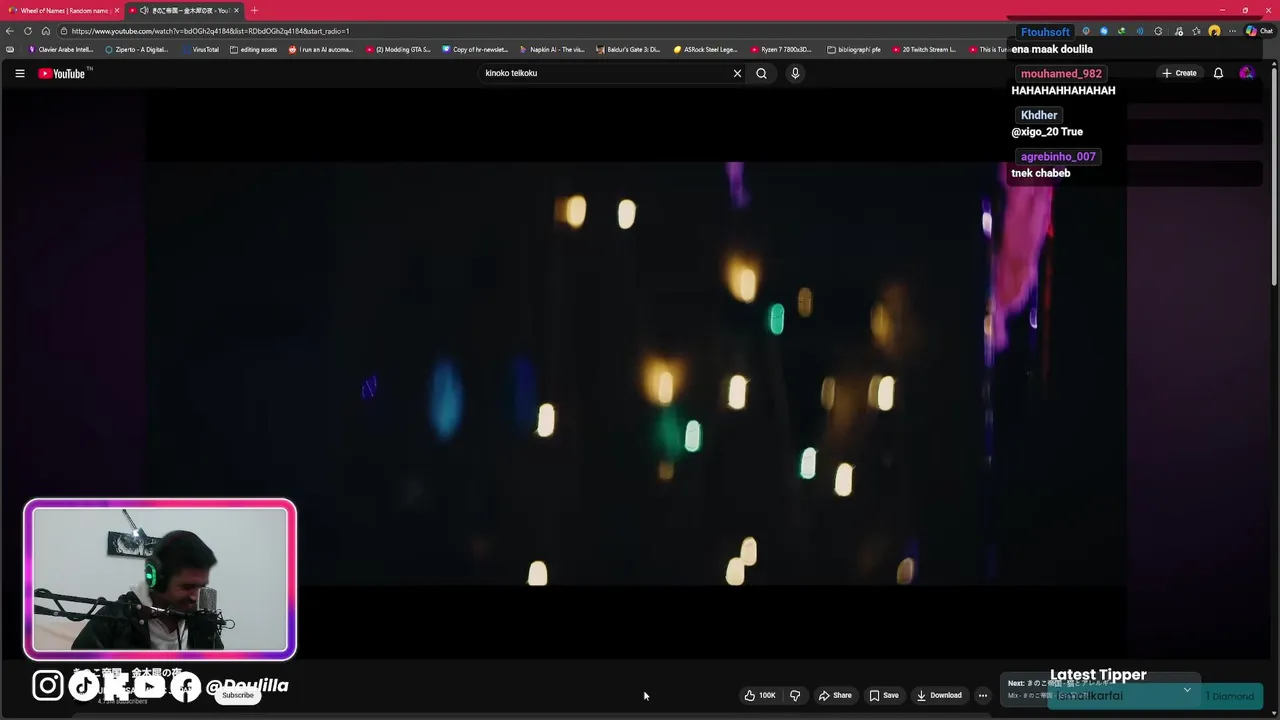The image size is (1280, 720).
Task: Switch to the Wheel of Names tab
Action: (60, 10)
